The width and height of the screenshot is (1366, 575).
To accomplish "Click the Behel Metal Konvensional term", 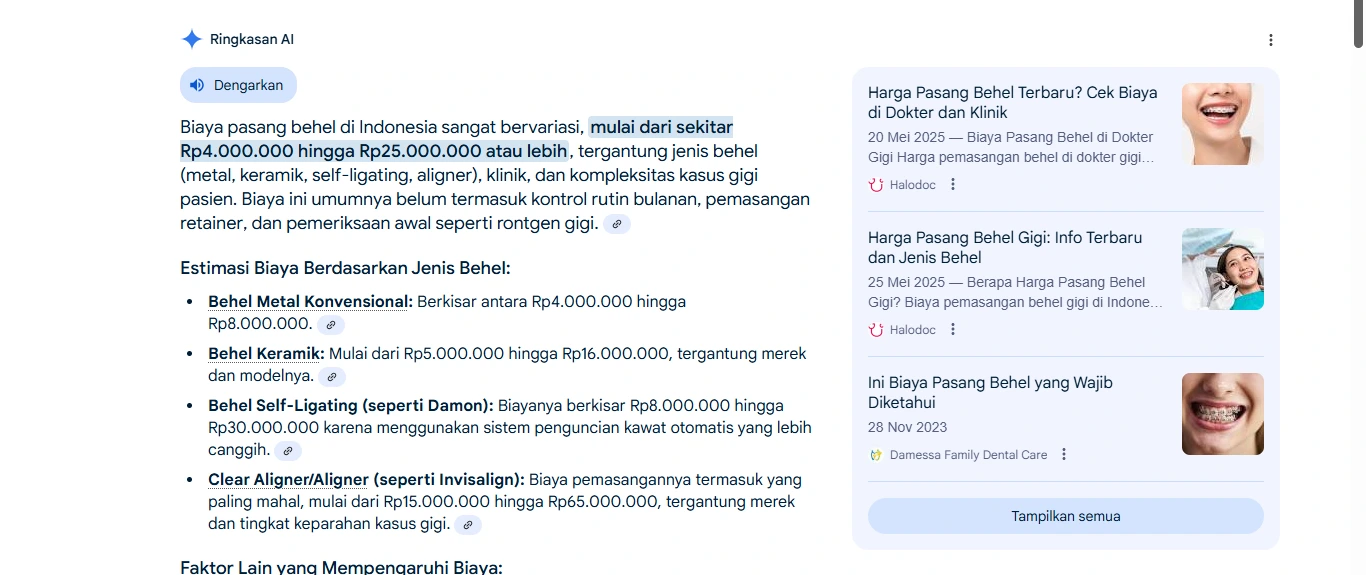I will (310, 301).
